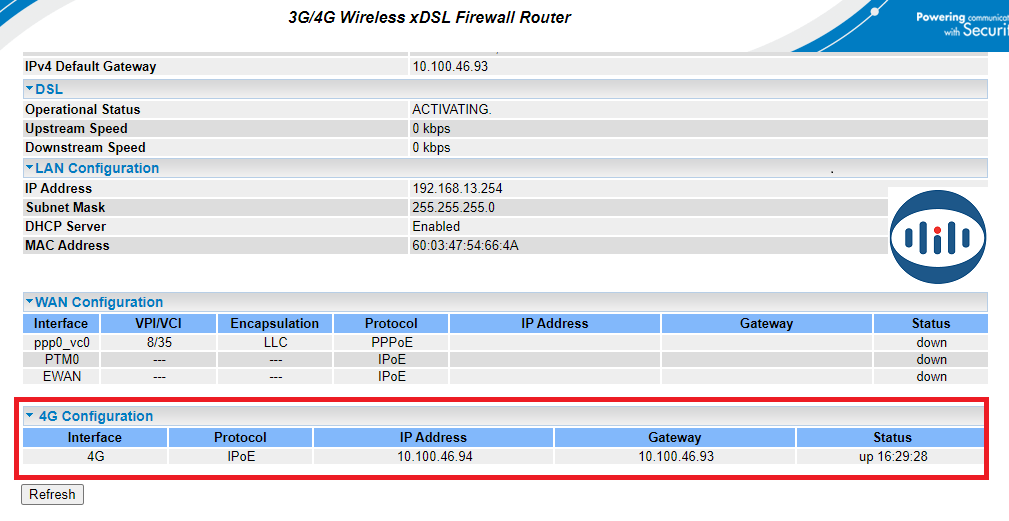Click the WAN table Encapsulation column header

click(x=274, y=323)
